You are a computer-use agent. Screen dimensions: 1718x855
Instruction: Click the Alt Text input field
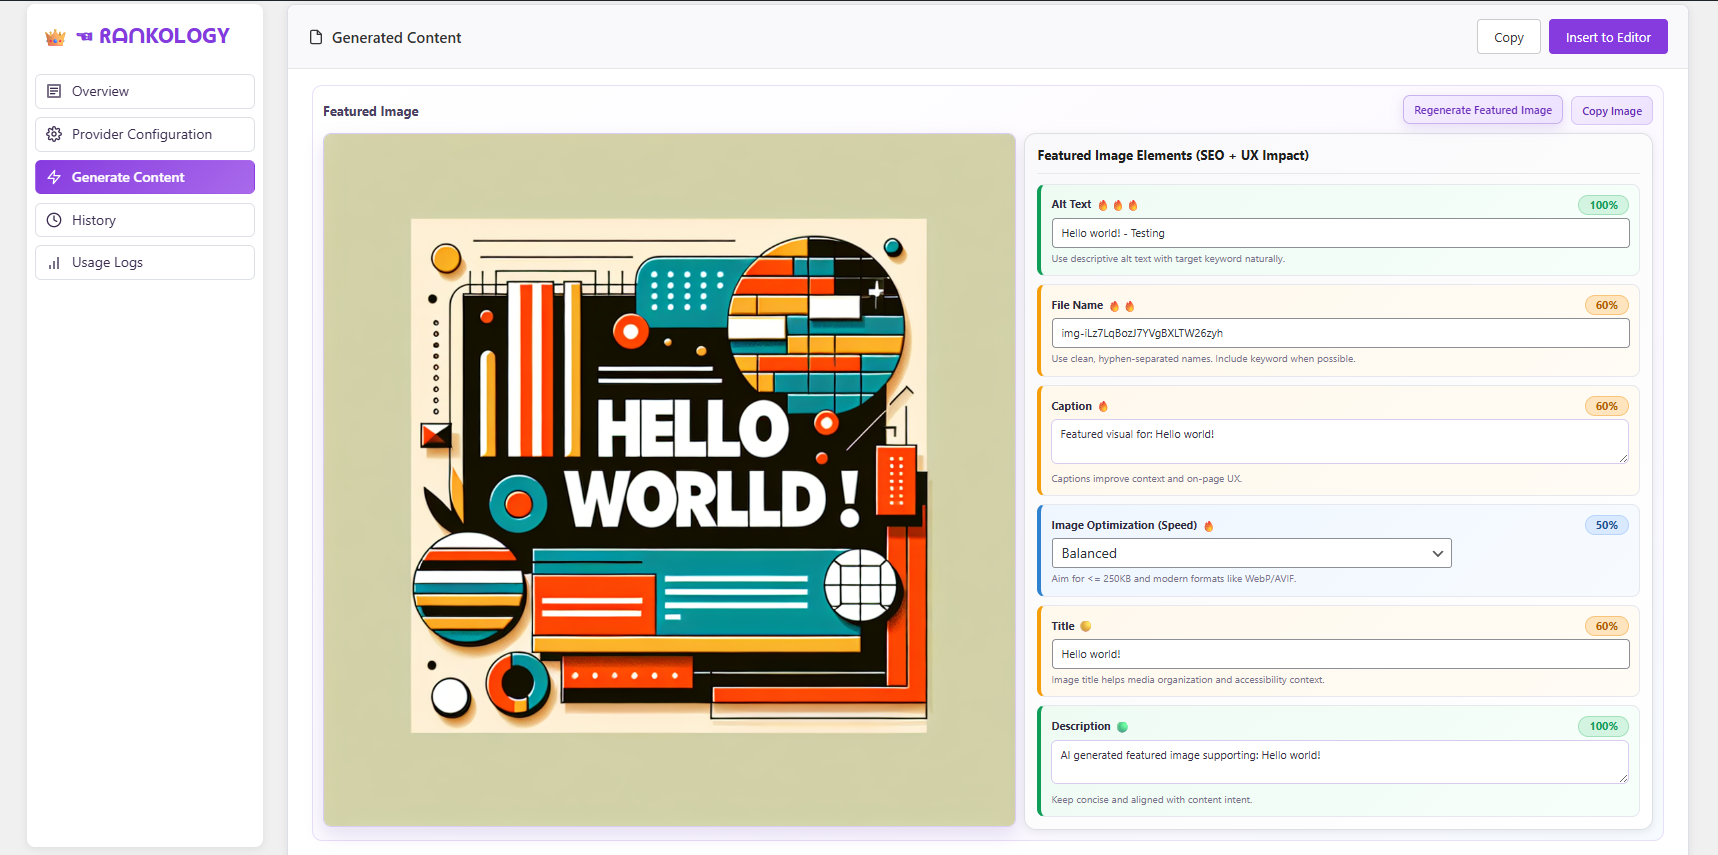[1339, 233]
